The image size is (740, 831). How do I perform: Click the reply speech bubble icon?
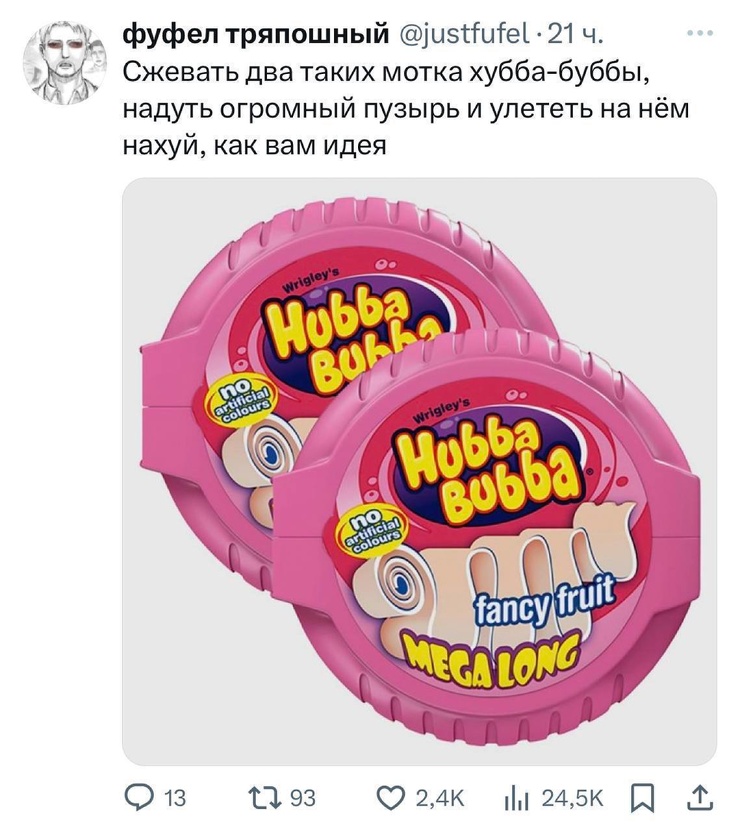pyautogui.click(x=138, y=798)
